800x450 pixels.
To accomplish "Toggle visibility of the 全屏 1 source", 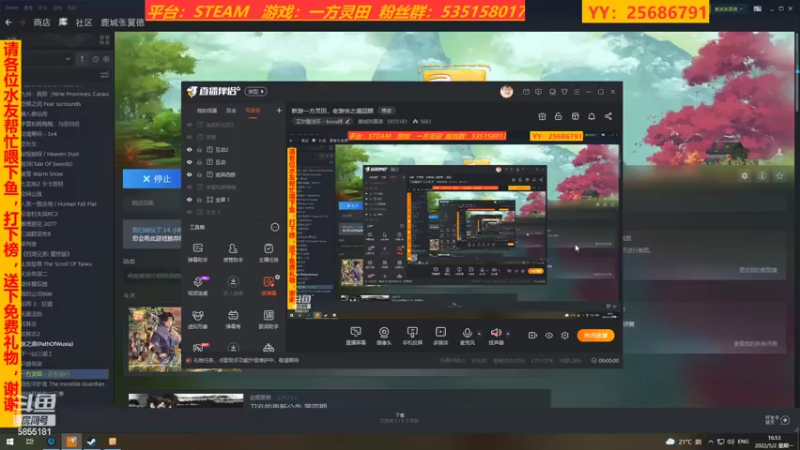I will 189,199.
